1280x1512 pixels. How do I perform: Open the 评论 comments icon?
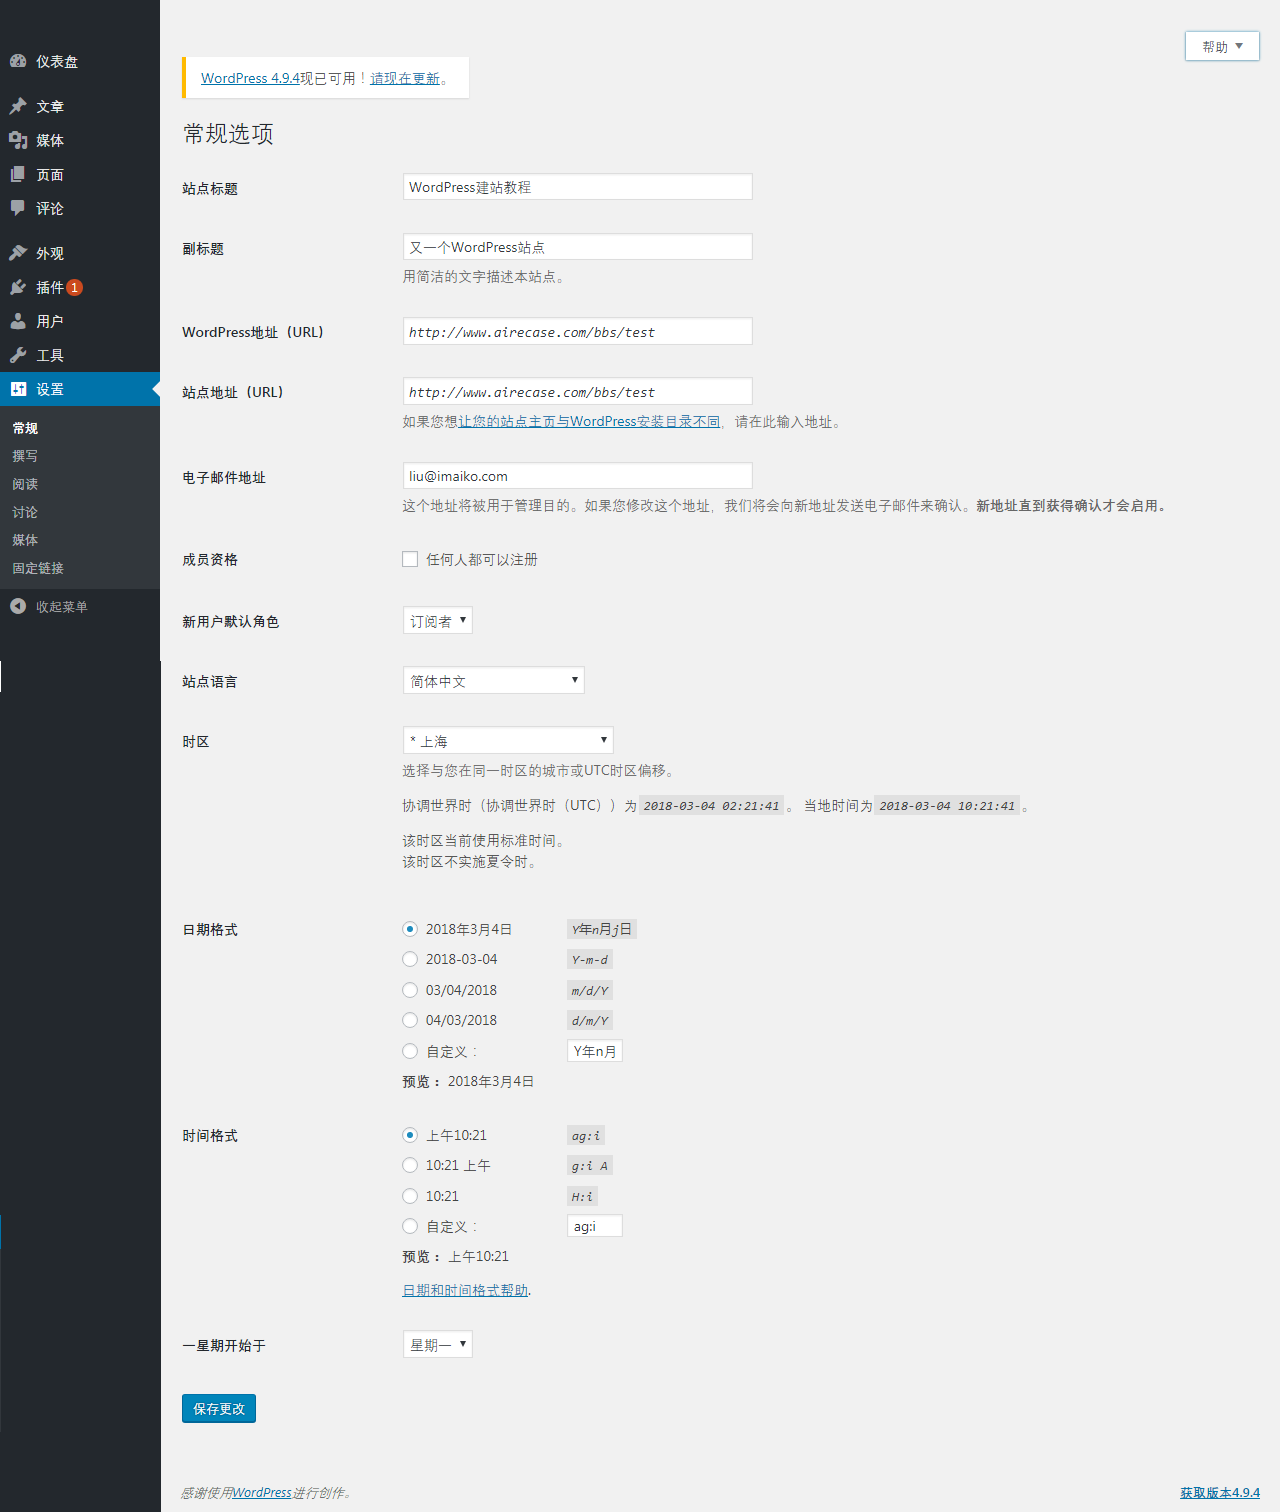coord(18,208)
